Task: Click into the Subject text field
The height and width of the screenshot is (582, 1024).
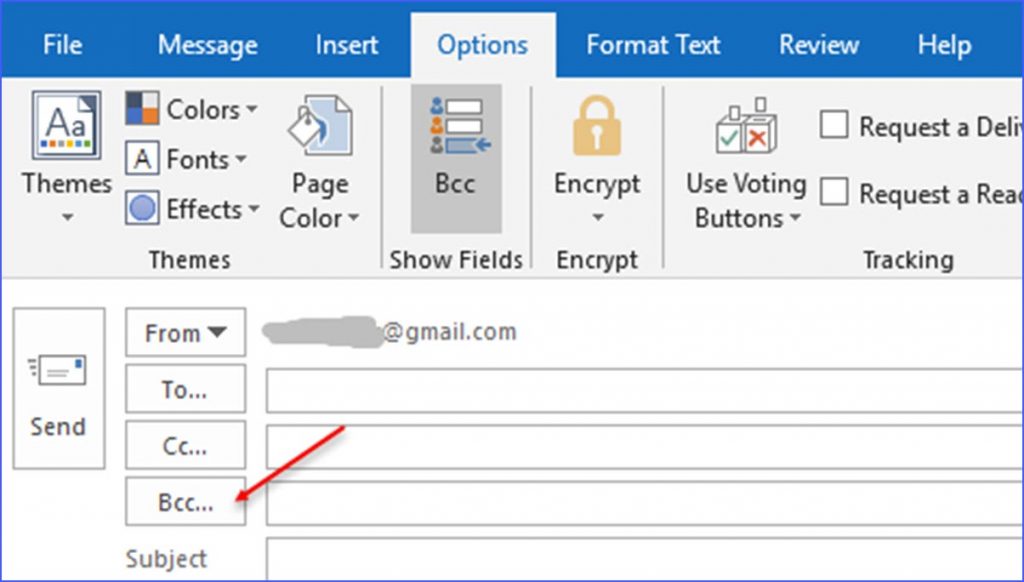Action: (x=640, y=558)
